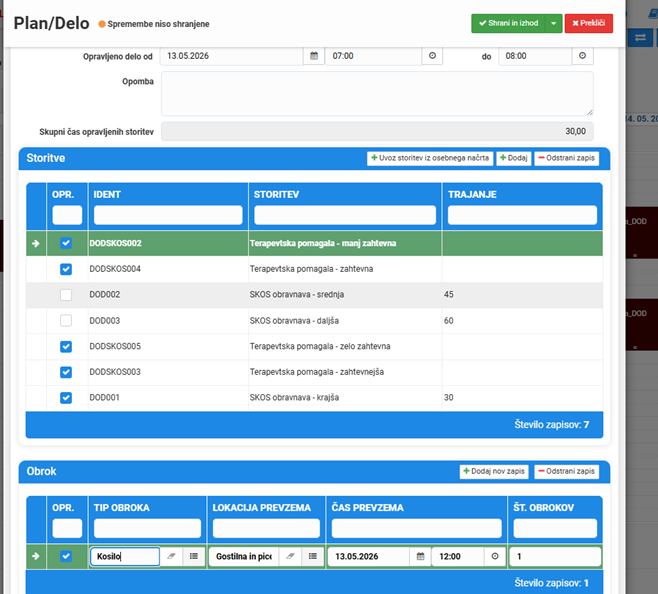Click Skupni čas opravljenih storitev field 30,00
Viewport: 658px width, 594px height.
pyautogui.click(x=377, y=131)
